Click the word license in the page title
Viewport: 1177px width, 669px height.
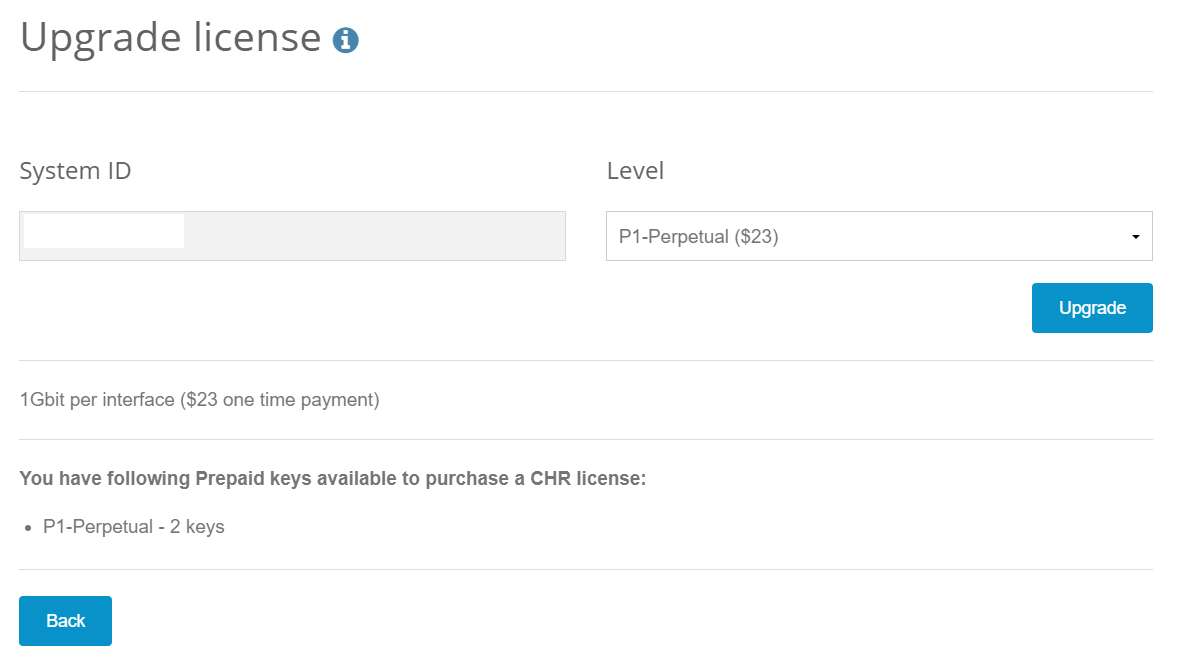click(257, 38)
